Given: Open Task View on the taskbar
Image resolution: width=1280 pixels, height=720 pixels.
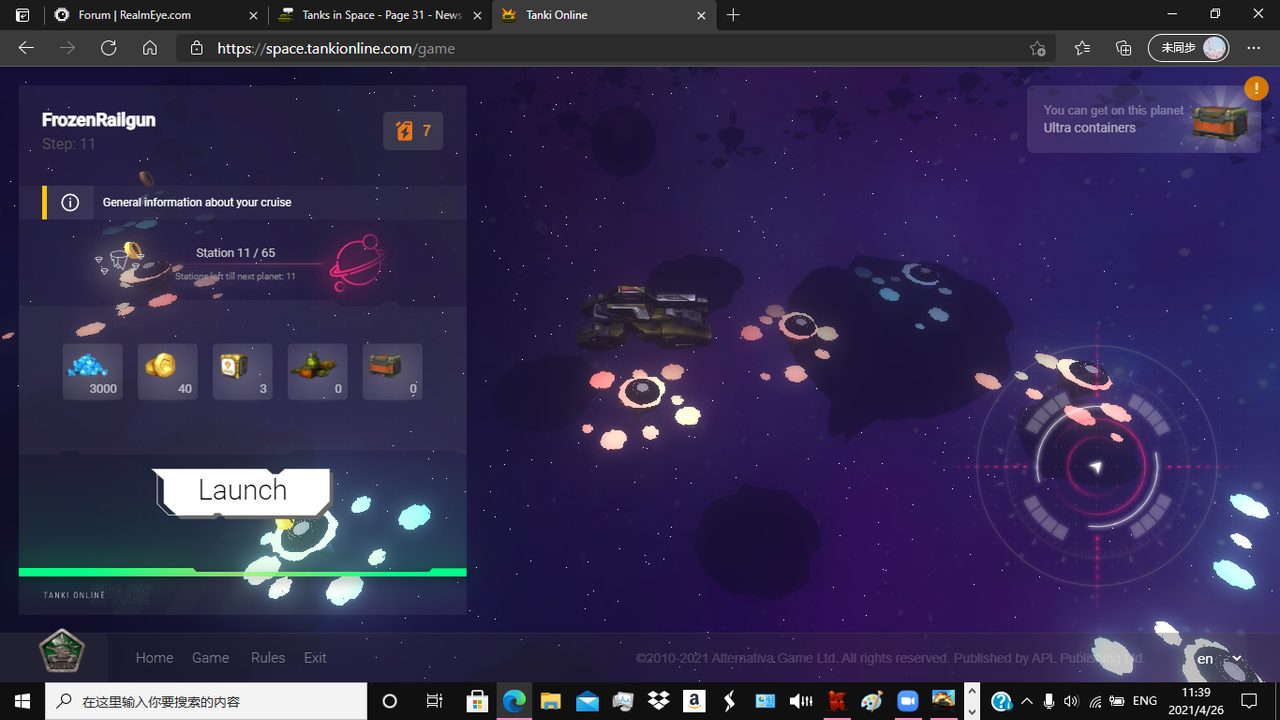Looking at the screenshot, I should click(434, 701).
